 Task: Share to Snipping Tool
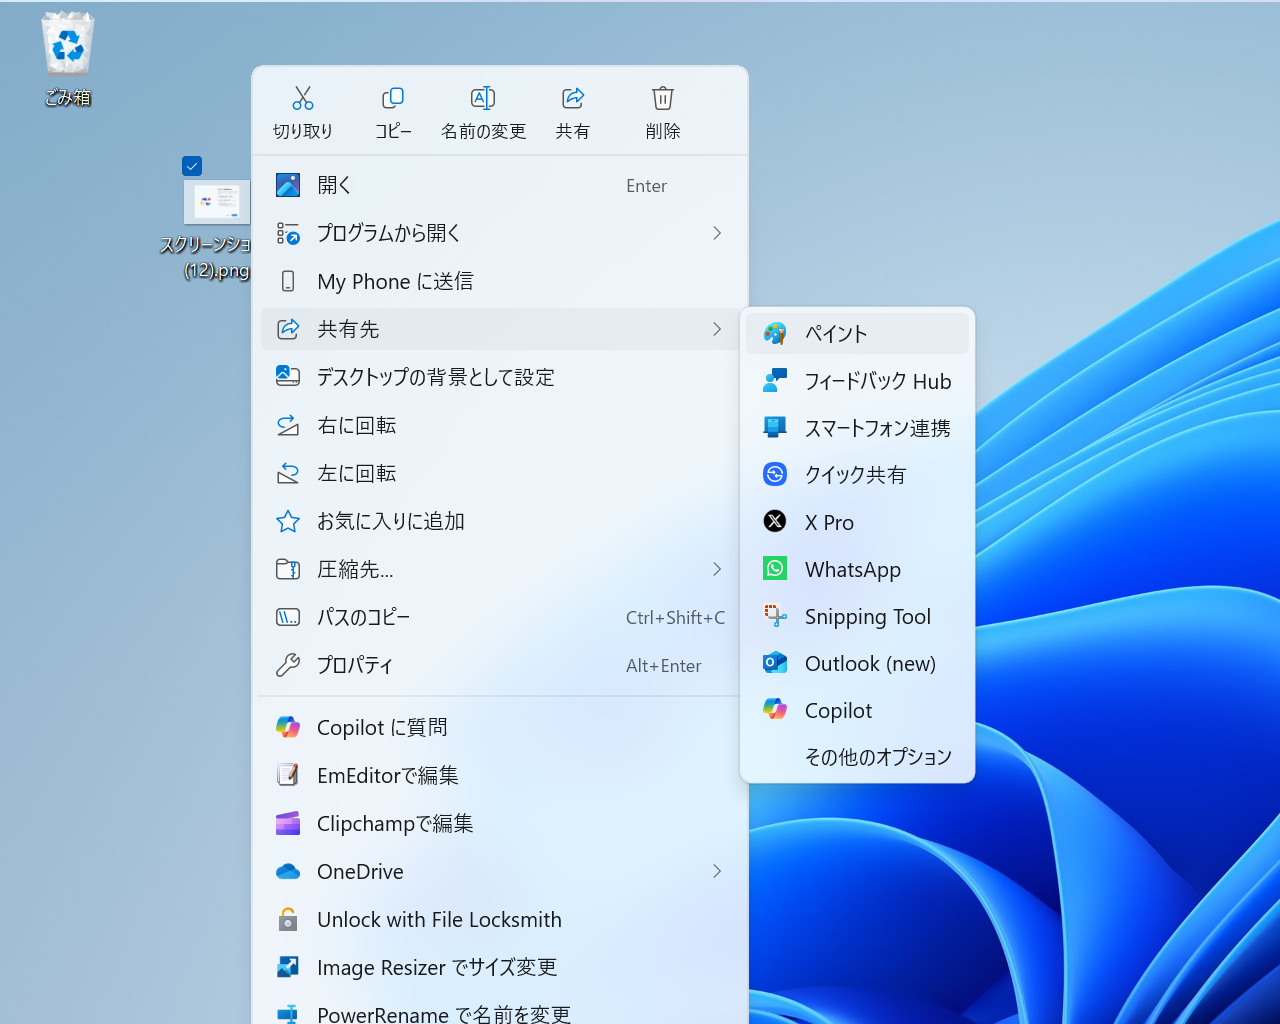[857, 616]
